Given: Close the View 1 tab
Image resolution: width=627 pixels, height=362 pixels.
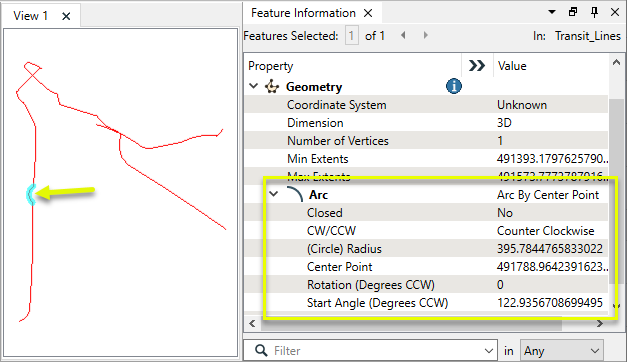Looking at the screenshot, I should (x=66, y=16).
